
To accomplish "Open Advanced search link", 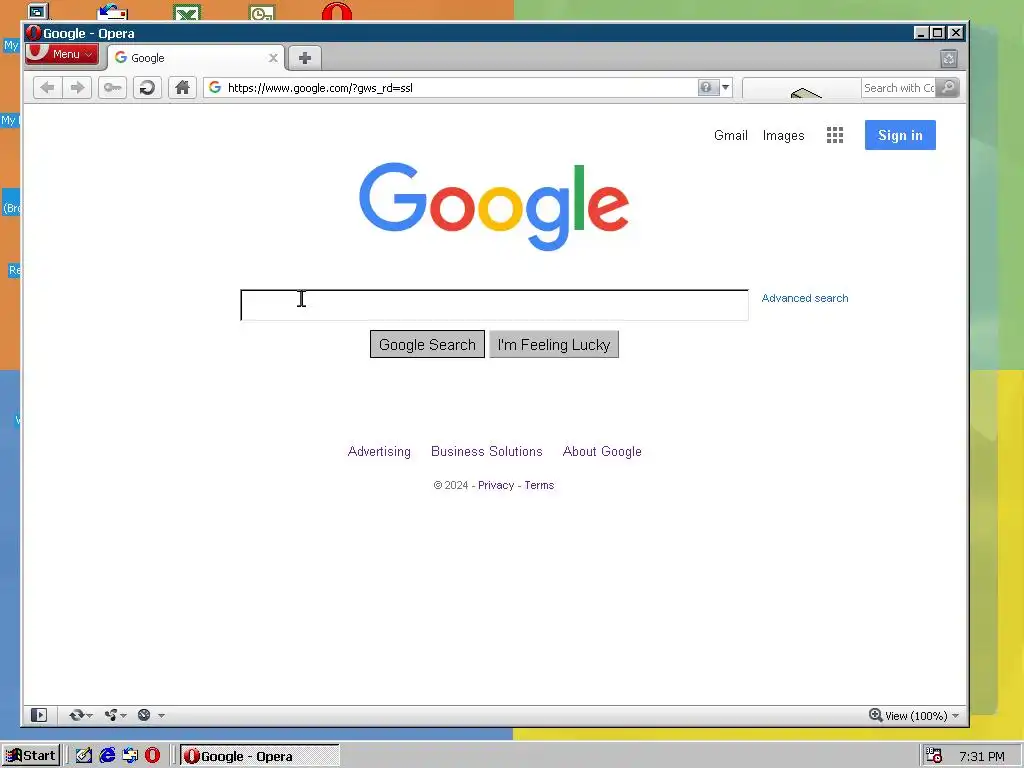I will 805,298.
